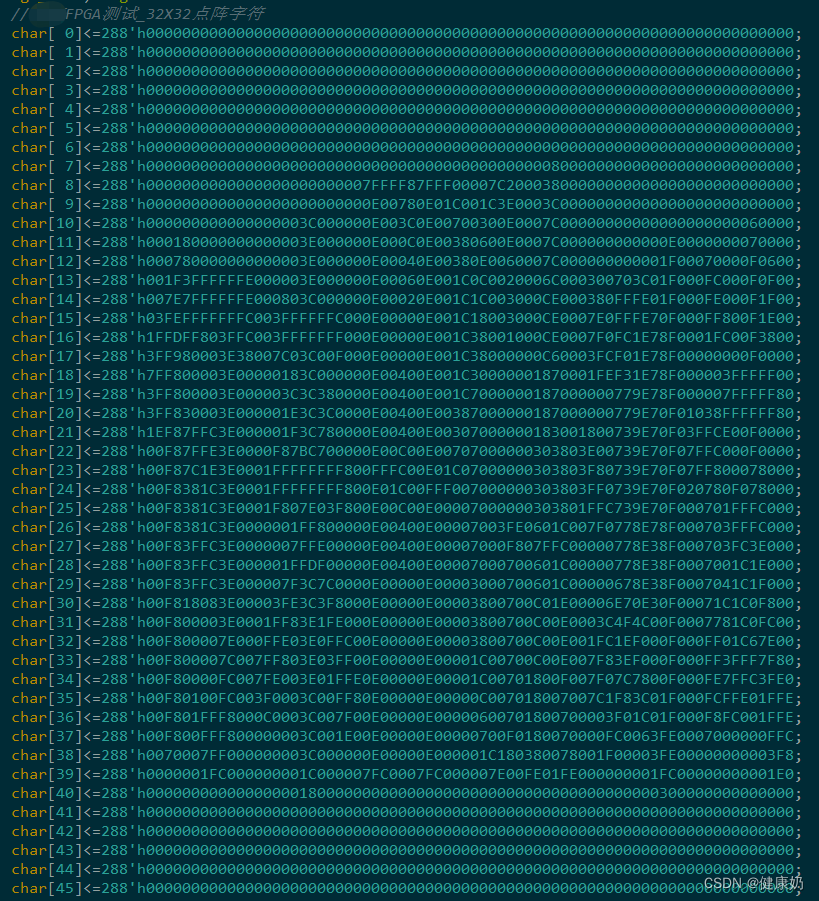Viewport: 819px width, 901px height.
Task: Select the code line starting char[36]
Action: pyautogui.click(x=406, y=717)
